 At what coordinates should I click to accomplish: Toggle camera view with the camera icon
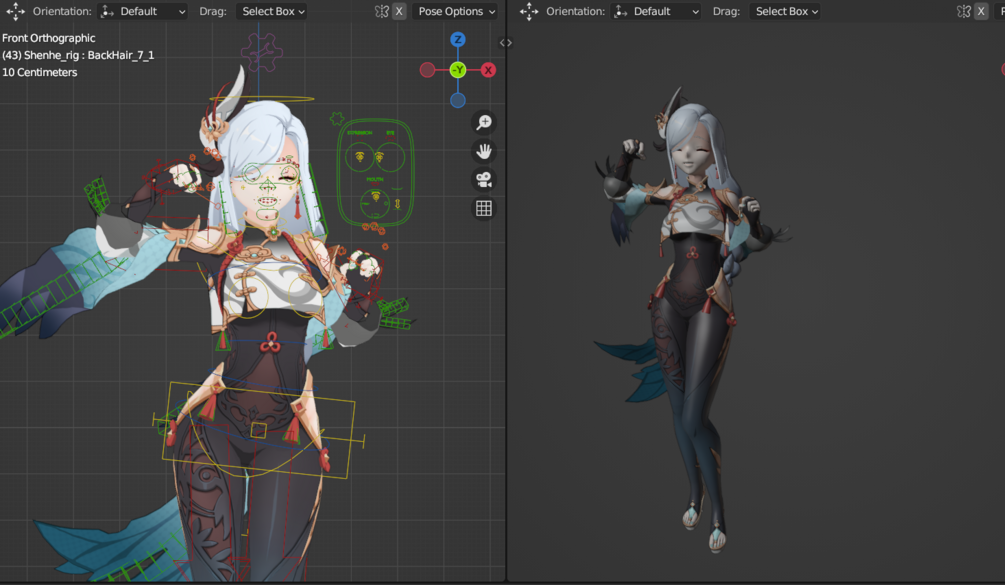[484, 179]
